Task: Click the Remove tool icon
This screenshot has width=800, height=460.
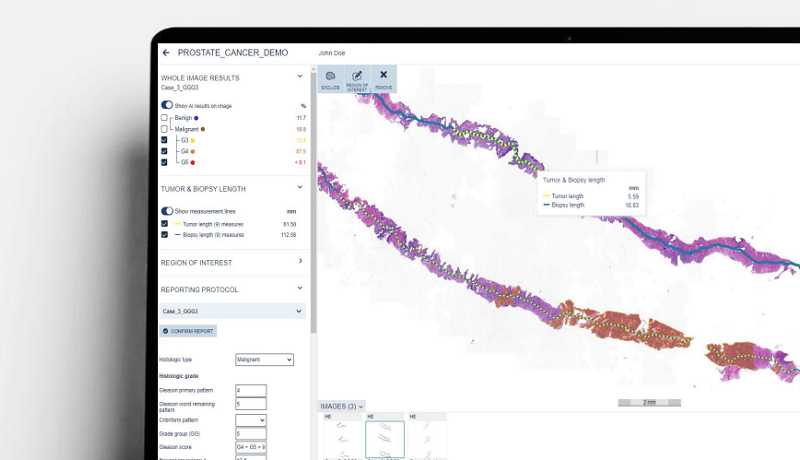Action: click(x=383, y=79)
